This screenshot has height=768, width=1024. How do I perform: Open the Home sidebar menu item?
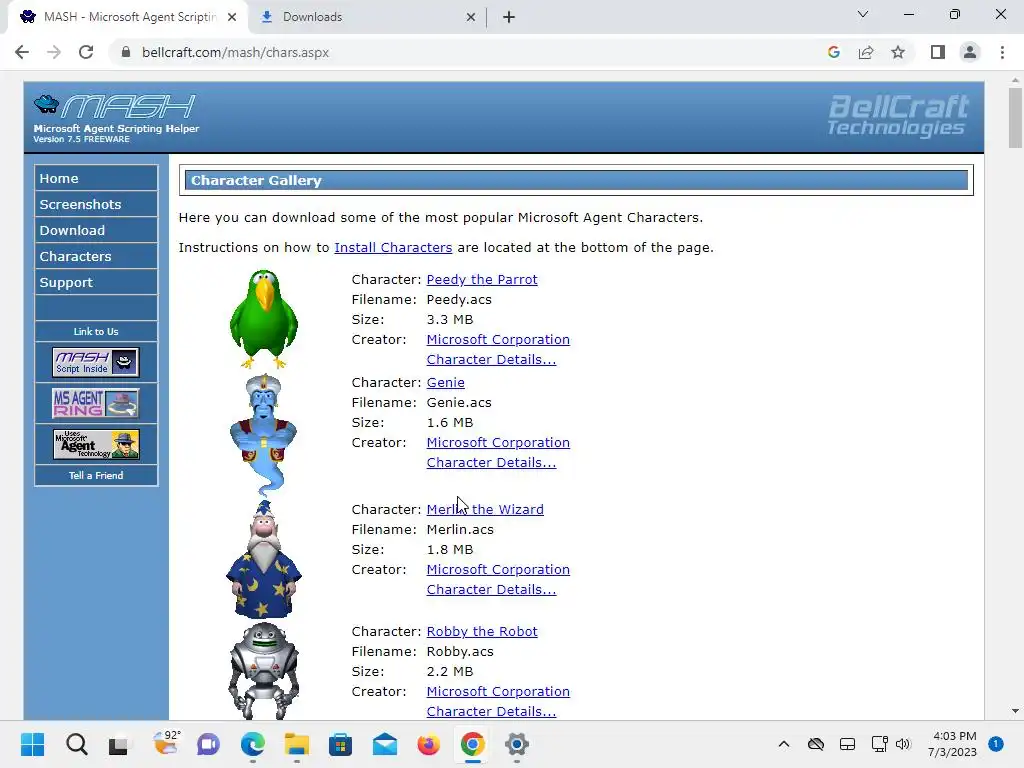pyautogui.click(x=96, y=178)
